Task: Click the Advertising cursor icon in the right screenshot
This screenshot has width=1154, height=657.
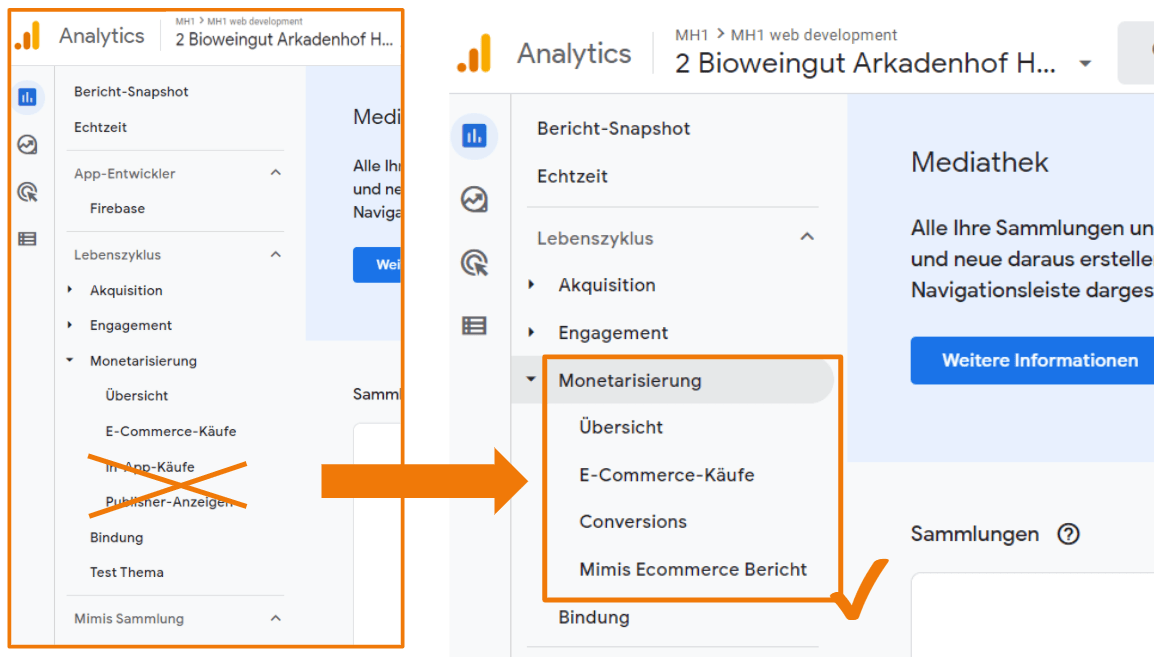Action: click(x=474, y=263)
